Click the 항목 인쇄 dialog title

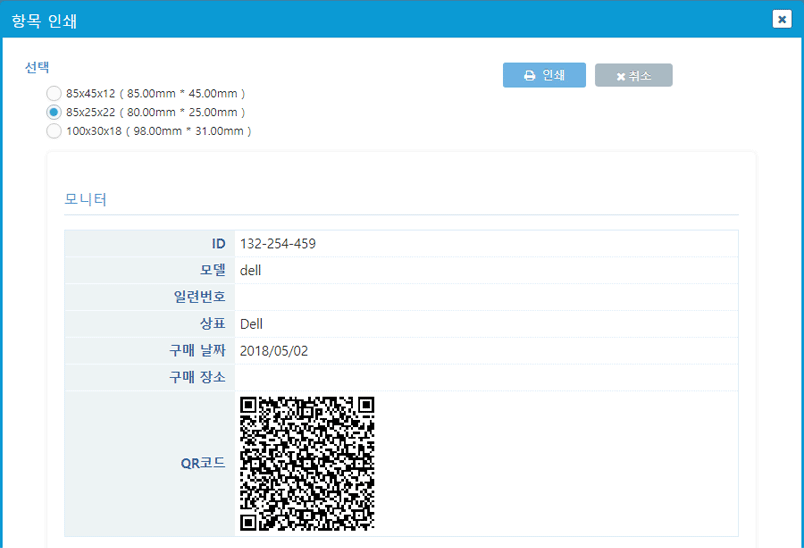point(44,21)
